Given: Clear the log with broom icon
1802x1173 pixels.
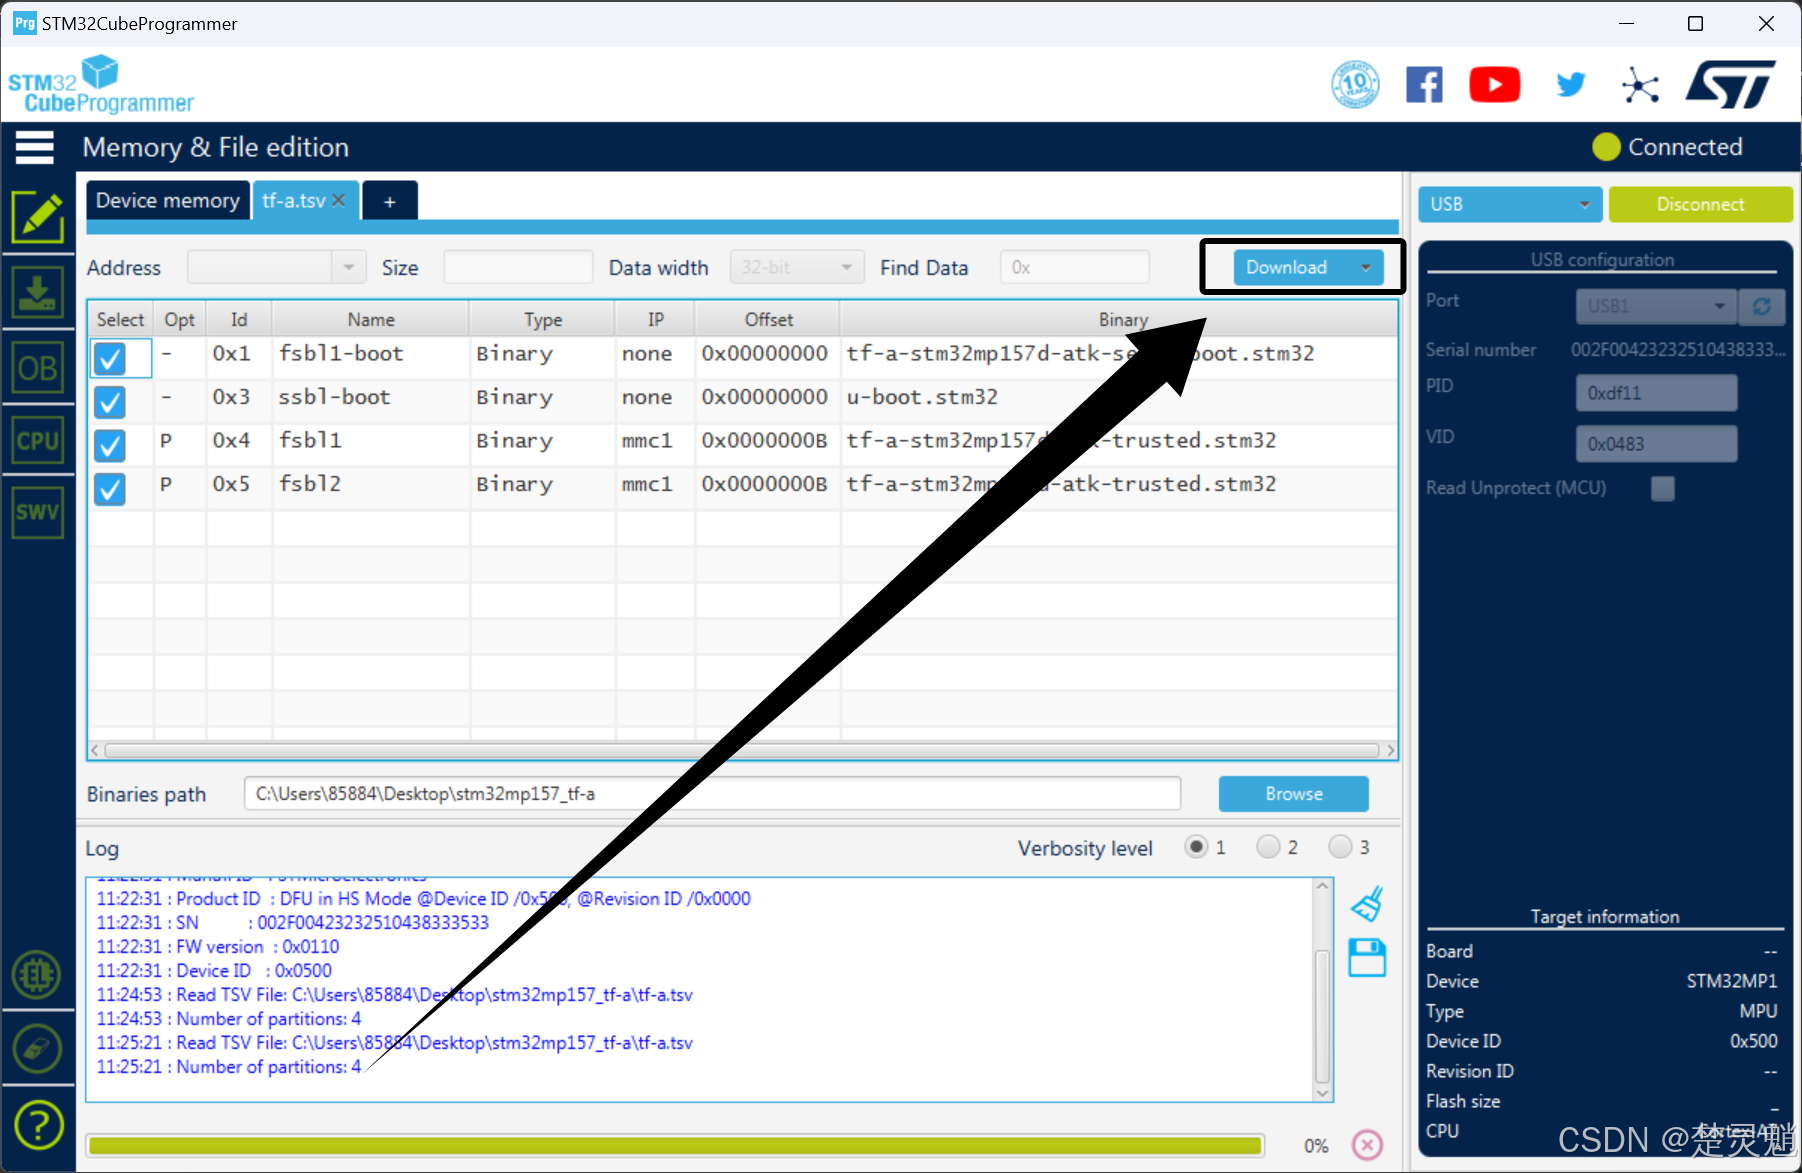Looking at the screenshot, I should (x=1367, y=903).
